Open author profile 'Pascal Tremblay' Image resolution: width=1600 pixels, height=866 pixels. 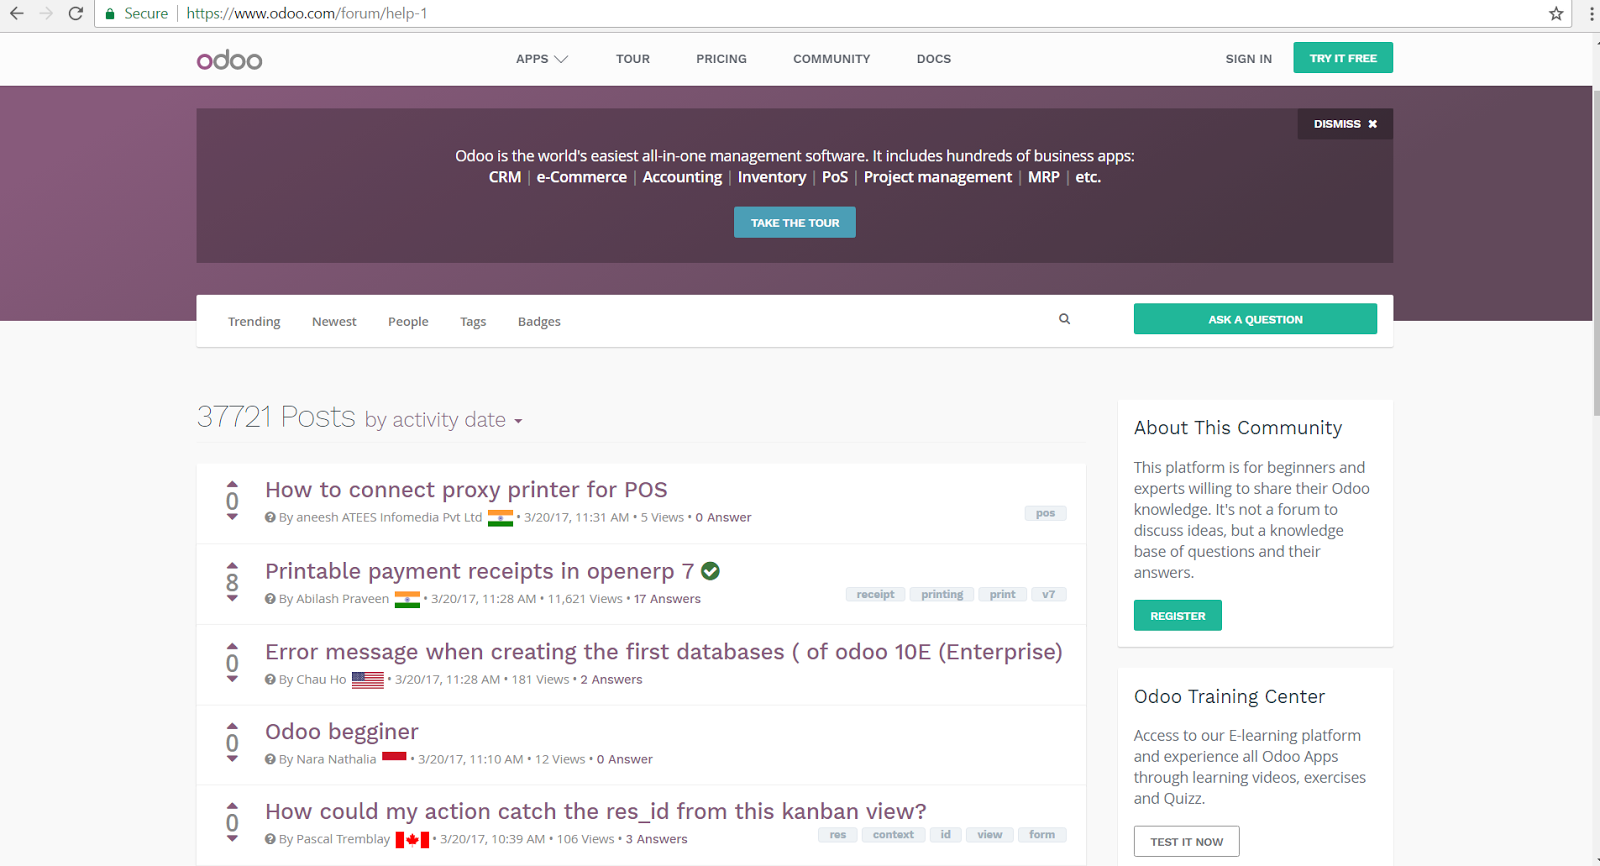(x=343, y=840)
